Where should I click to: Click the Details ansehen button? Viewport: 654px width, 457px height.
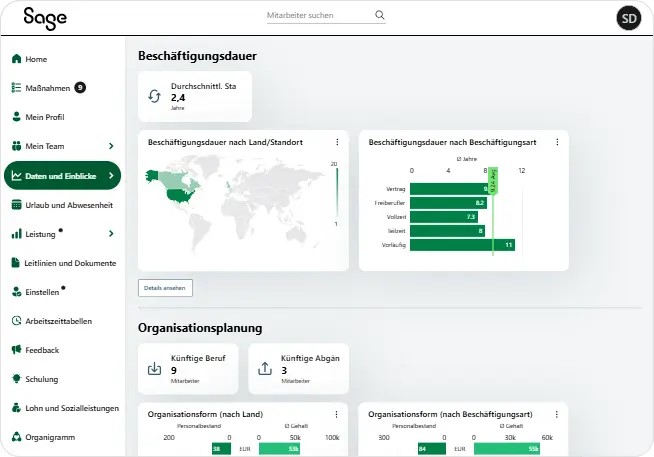(165, 288)
